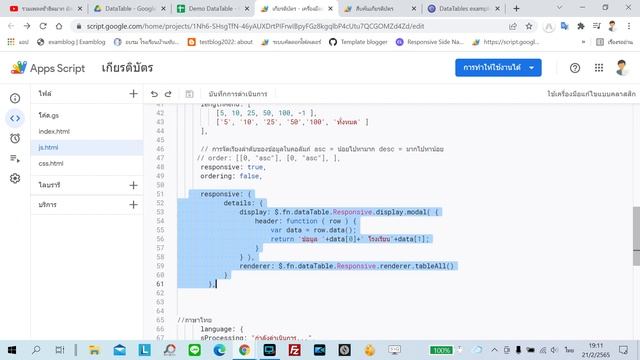
Task: Open the Google apps grid icon
Action: coord(599,68)
